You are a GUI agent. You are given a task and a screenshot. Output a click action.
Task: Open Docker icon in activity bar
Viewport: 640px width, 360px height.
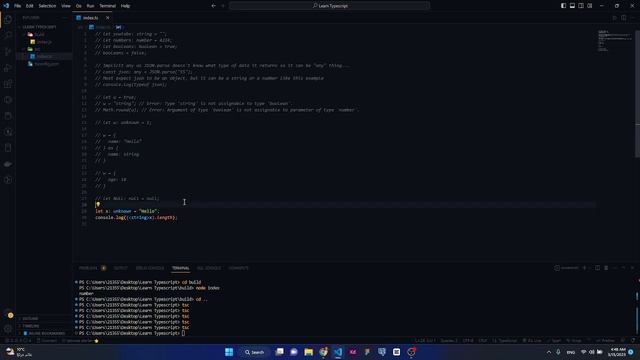point(8,164)
